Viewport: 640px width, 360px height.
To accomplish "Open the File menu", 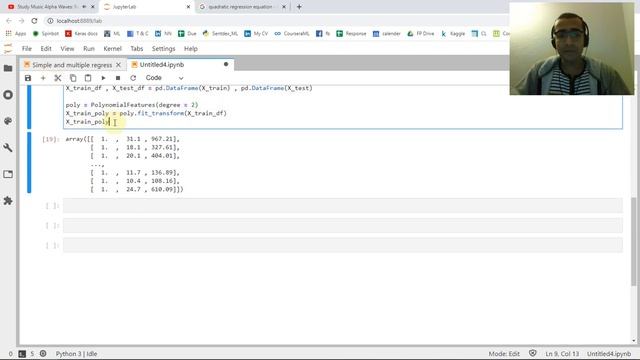I will [x=27, y=49].
